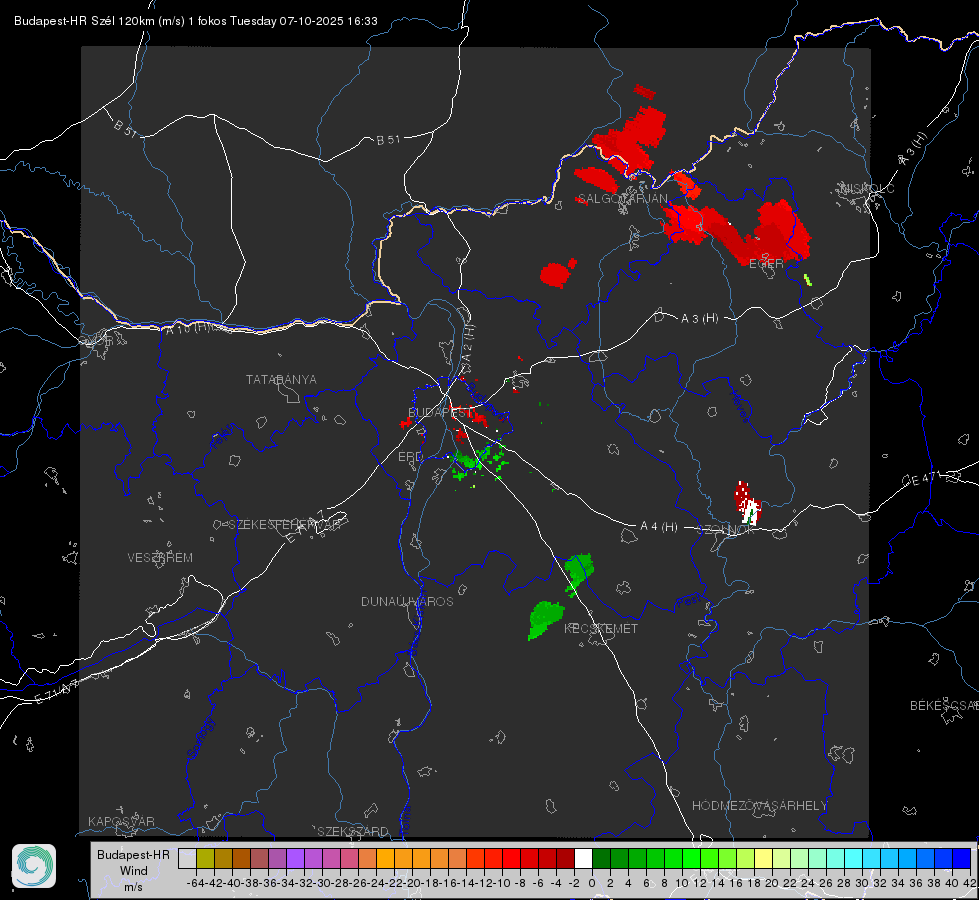Click the BUDAPEST city label
979x900 pixels.
point(440,412)
